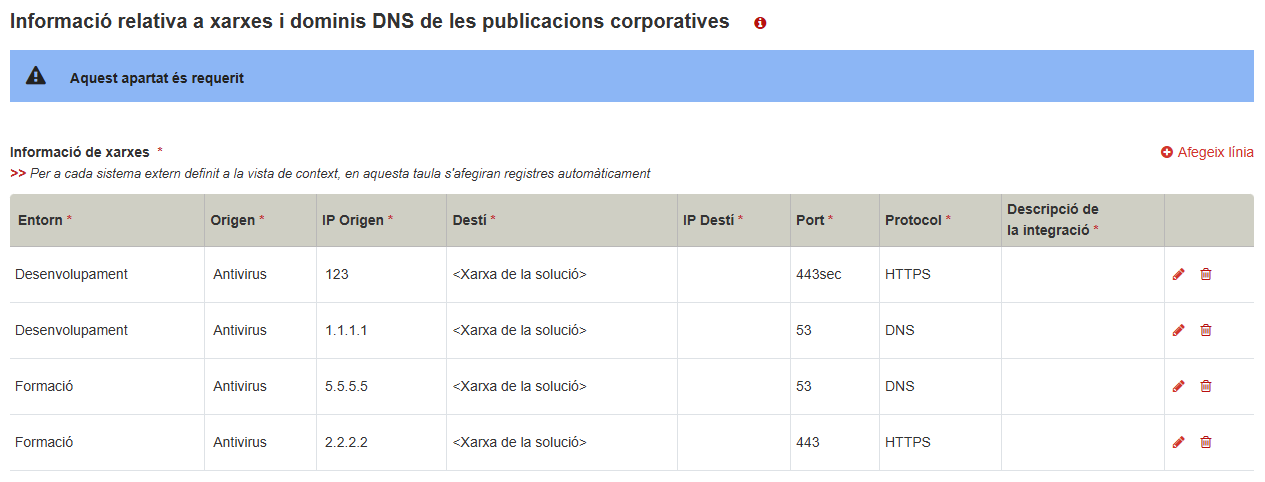Viewport: 1265px width, 482px height.
Task: Click port 443 in the 2.2.2.2 row
Action: click(x=808, y=442)
